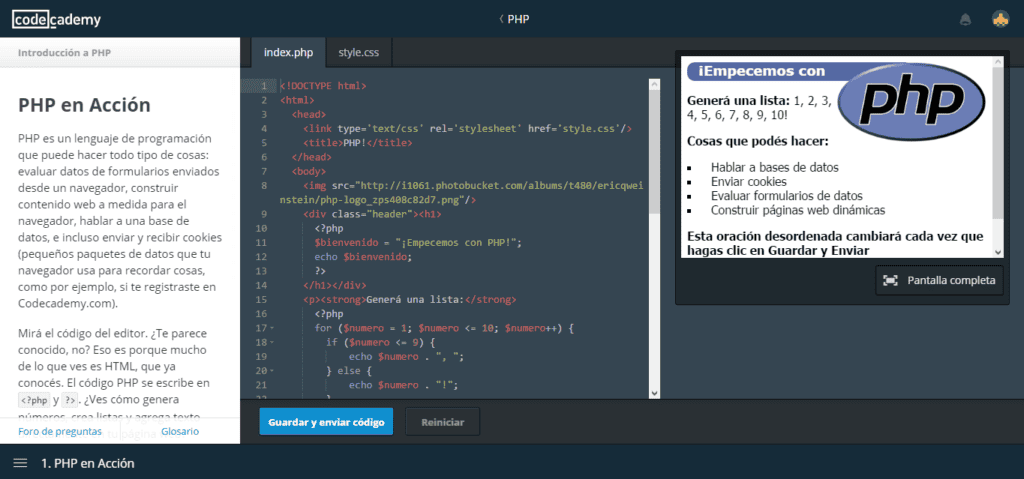This screenshot has width=1024, height=479.
Task: Switch to the index.php tab
Action: coord(289,53)
